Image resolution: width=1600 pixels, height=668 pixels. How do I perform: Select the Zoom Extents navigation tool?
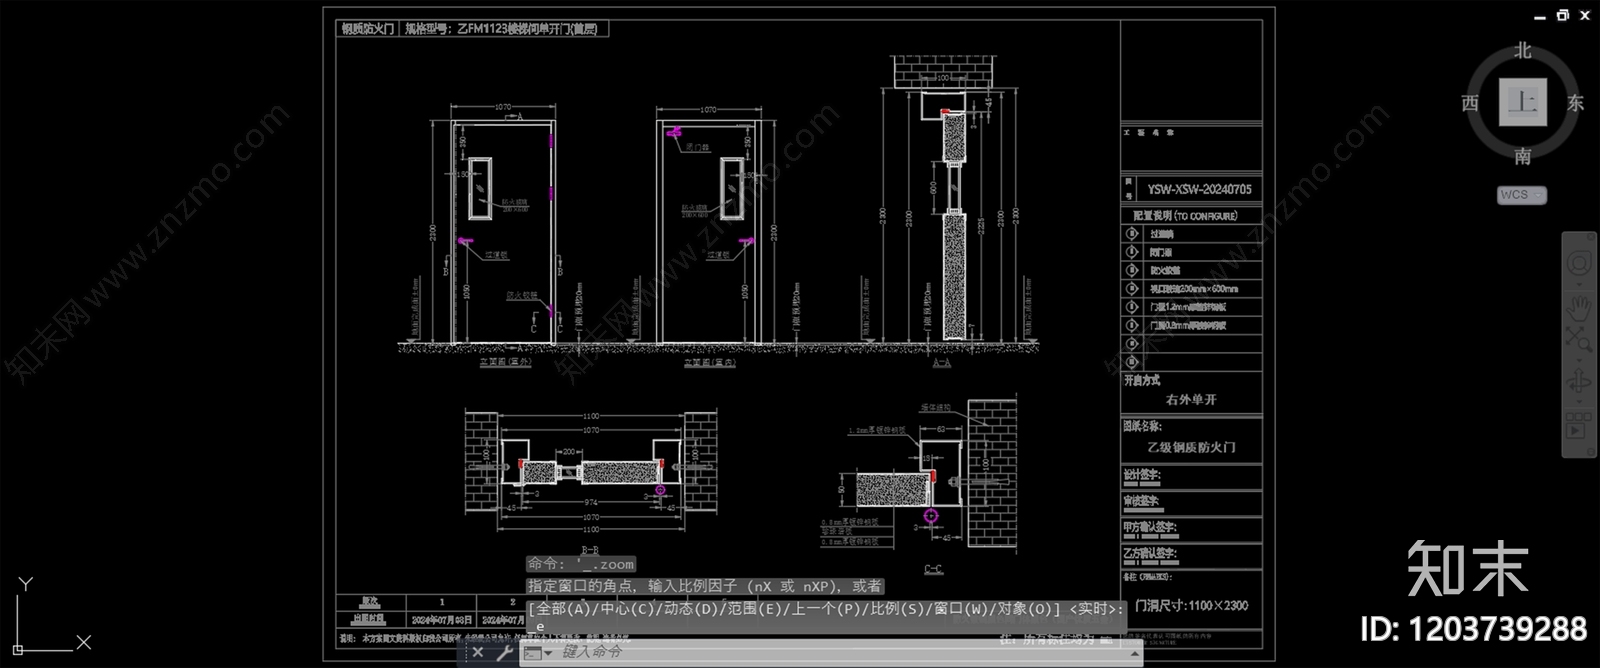1579,340
